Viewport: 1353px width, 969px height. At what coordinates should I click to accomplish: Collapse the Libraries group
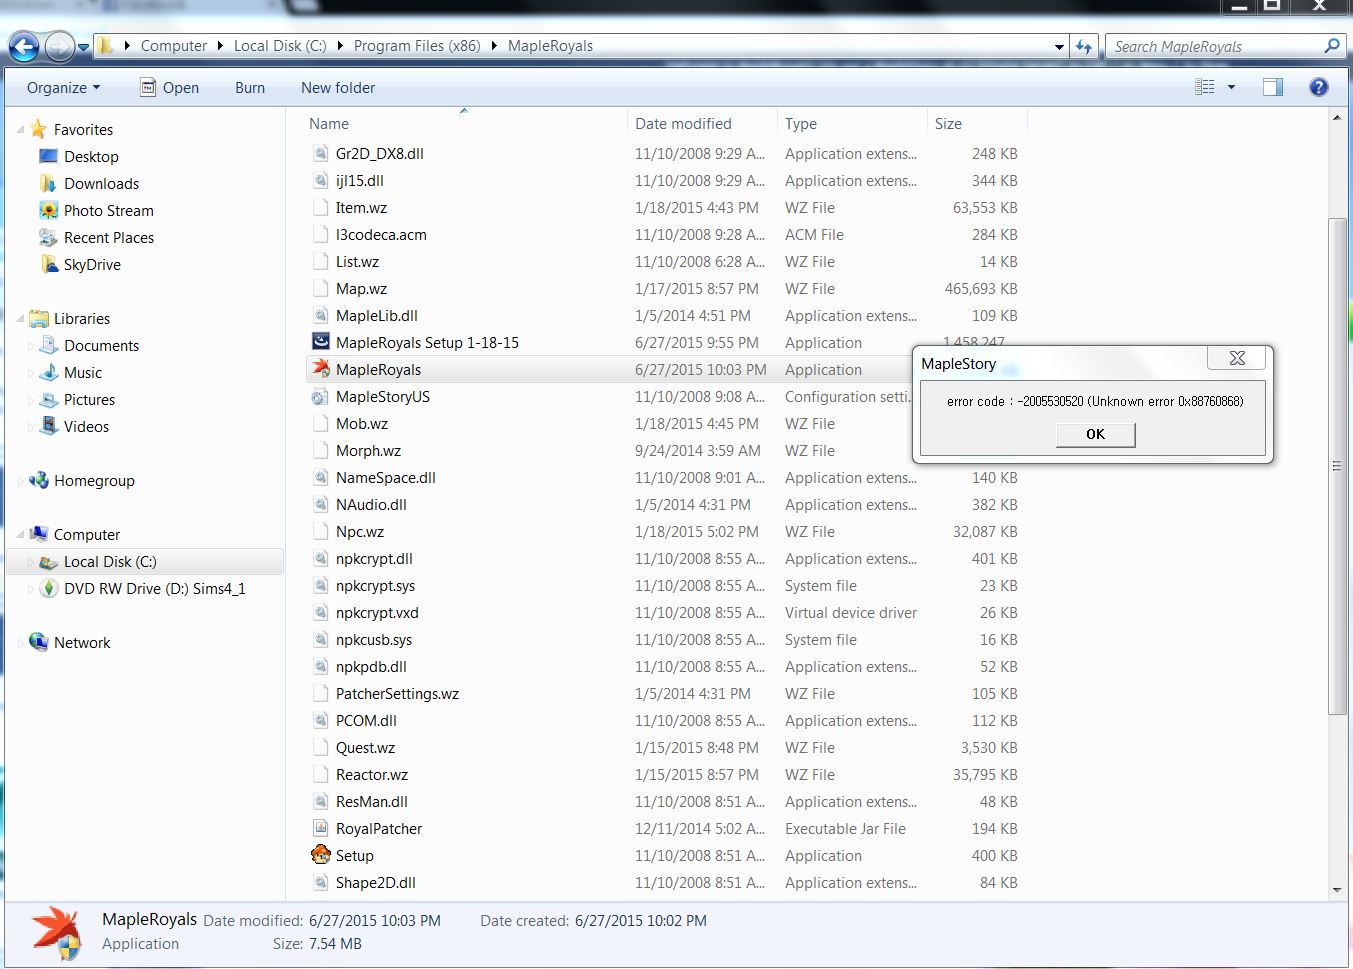point(20,319)
